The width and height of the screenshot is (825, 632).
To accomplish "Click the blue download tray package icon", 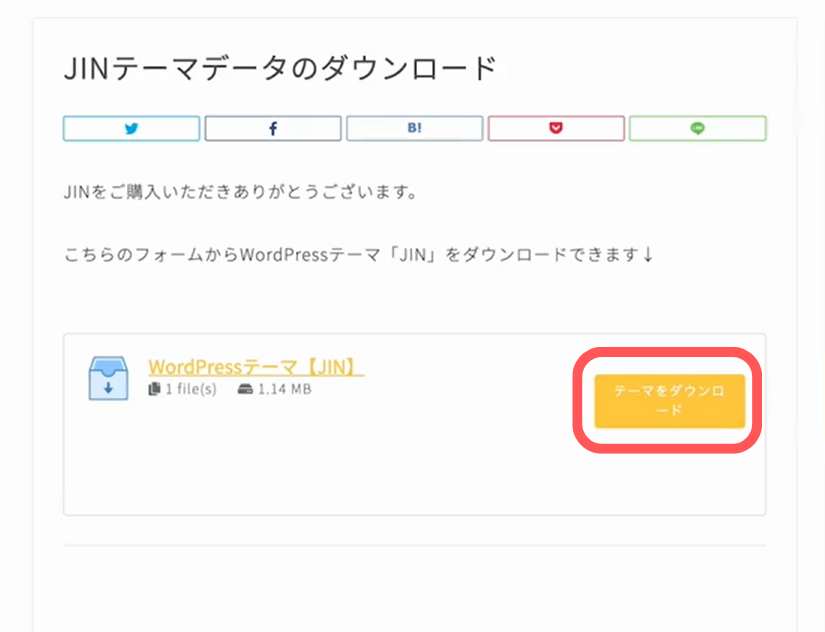I will point(108,378).
